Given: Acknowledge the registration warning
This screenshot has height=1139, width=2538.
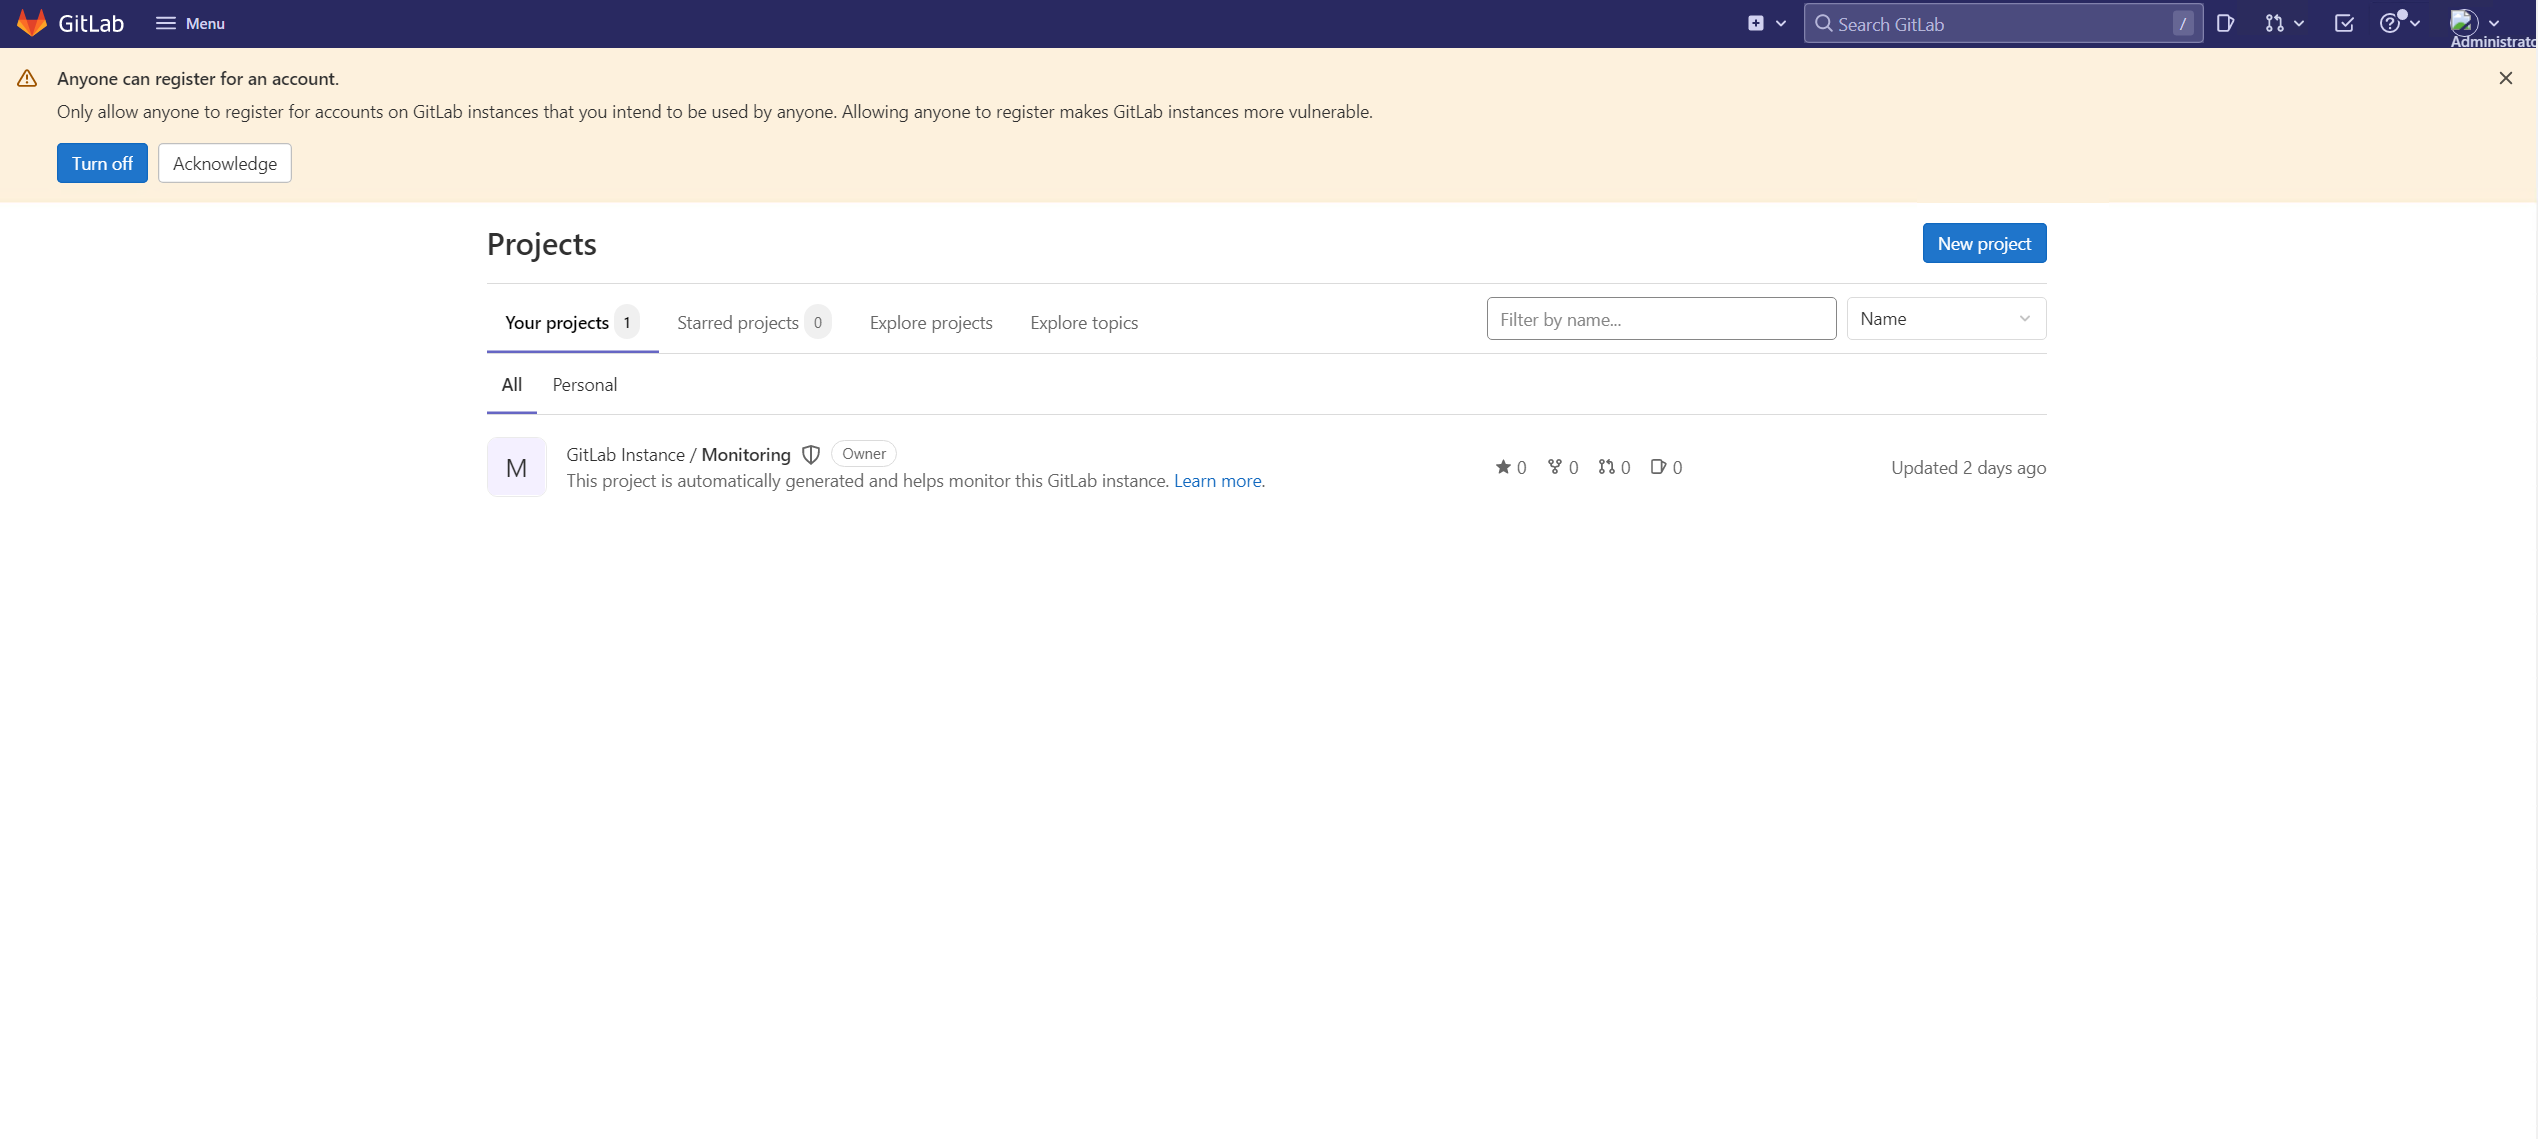Looking at the screenshot, I should point(224,163).
